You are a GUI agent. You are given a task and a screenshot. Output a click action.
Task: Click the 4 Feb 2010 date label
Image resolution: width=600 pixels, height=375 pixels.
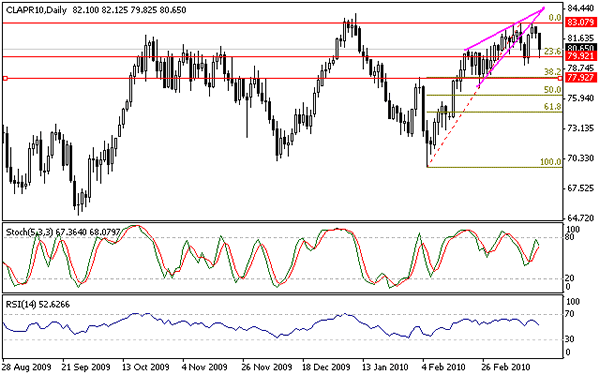tap(443, 367)
